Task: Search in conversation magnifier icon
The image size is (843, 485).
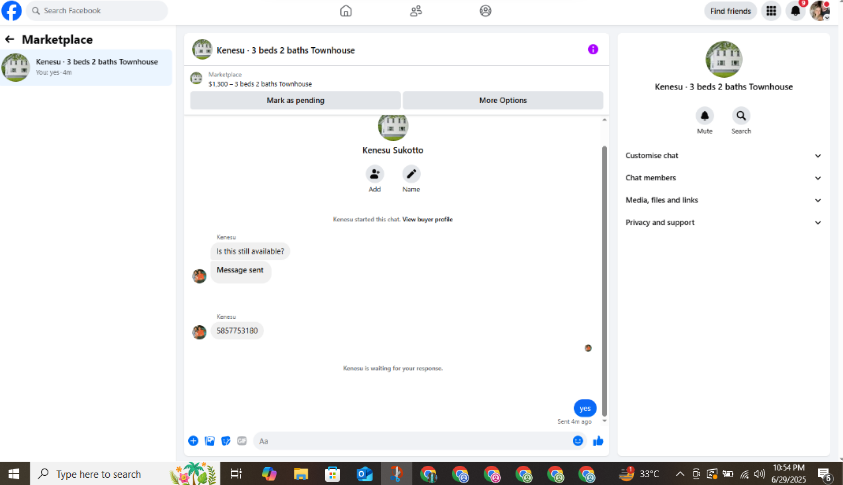Action: pos(741,116)
